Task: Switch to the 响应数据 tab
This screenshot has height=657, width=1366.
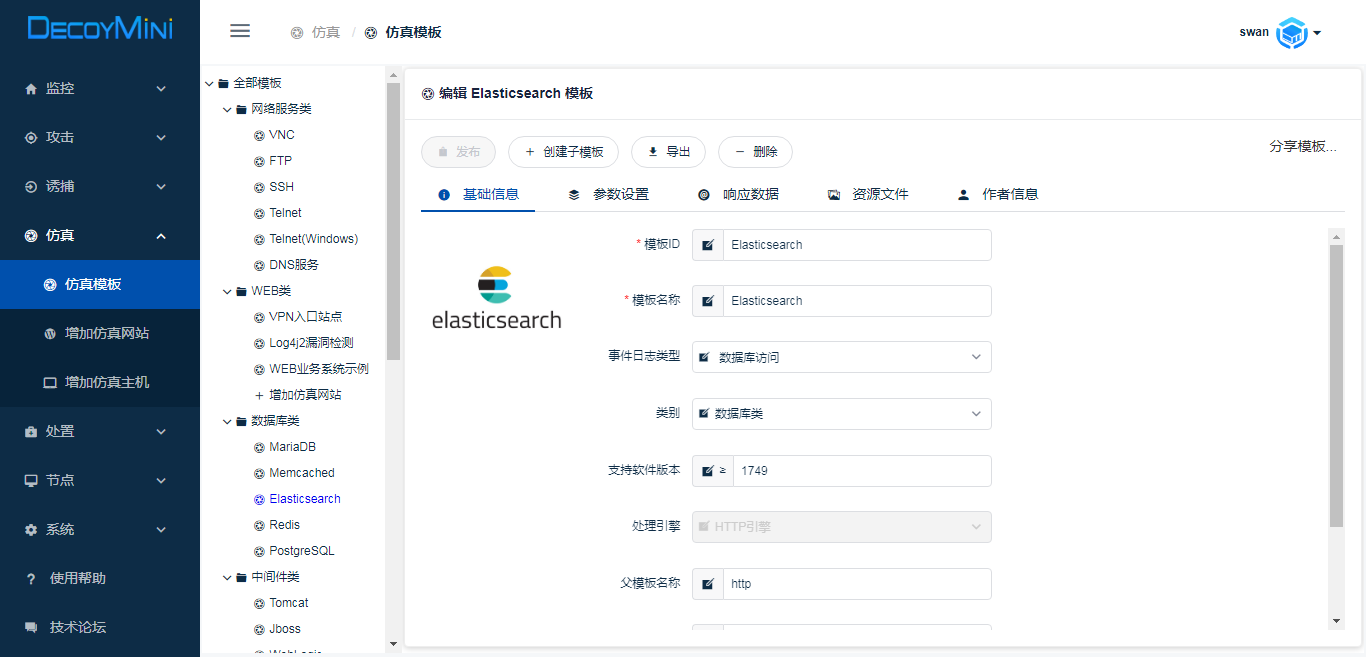Action: (x=739, y=194)
